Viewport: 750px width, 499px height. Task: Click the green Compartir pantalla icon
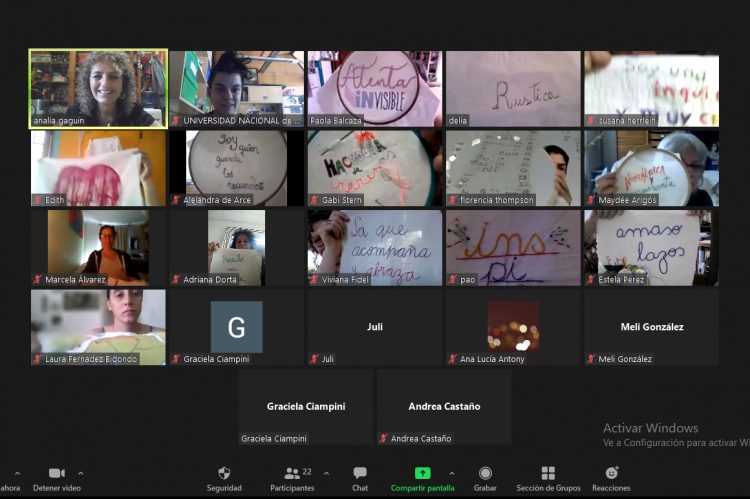[x=423, y=473]
